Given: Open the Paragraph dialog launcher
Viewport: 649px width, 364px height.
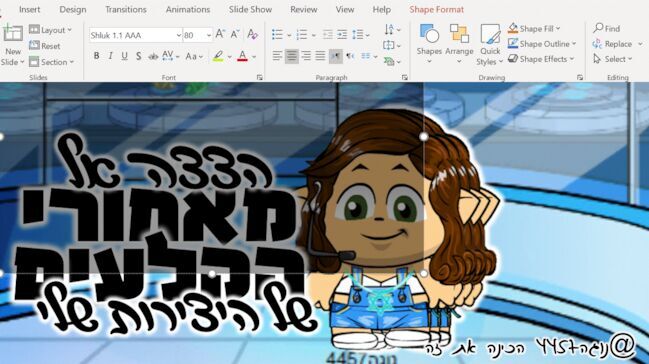Looking at the screenshot, I should (x=405, y=77).
